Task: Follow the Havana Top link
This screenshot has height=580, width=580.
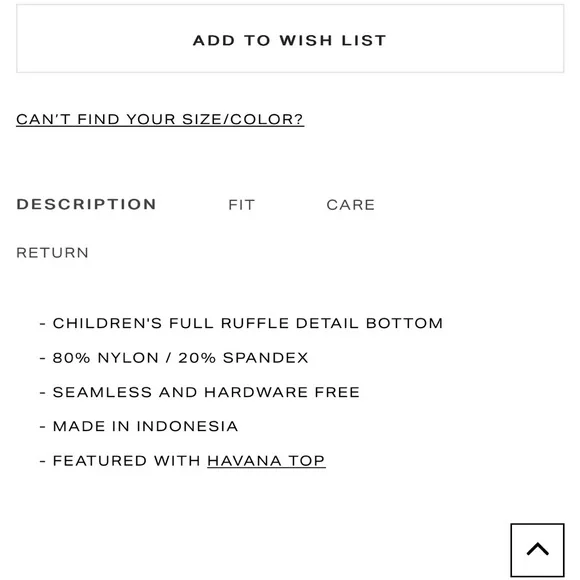Action: (266, 461)
